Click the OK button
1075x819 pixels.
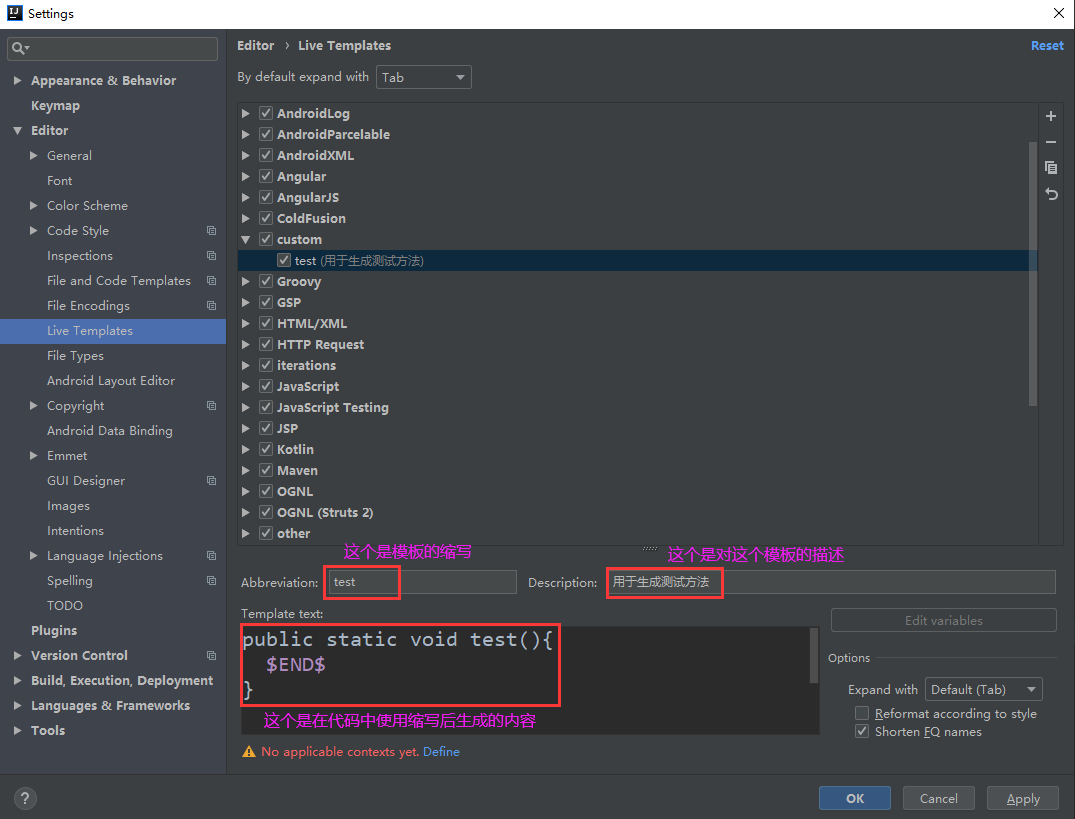coord(855,798)
